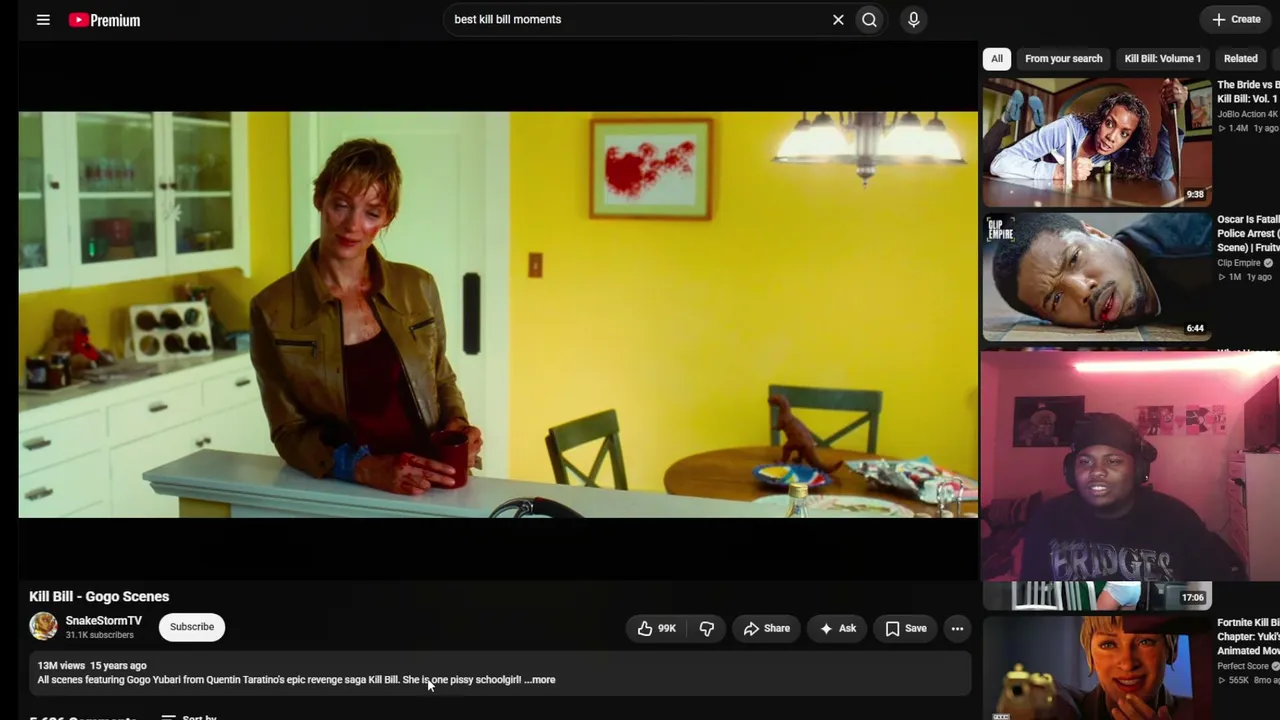Image resolution: width=1280 pixels, height=720 pixels.
Task: Open 'Oscar Is Fatal' video title
Action: click(1248, 233)
